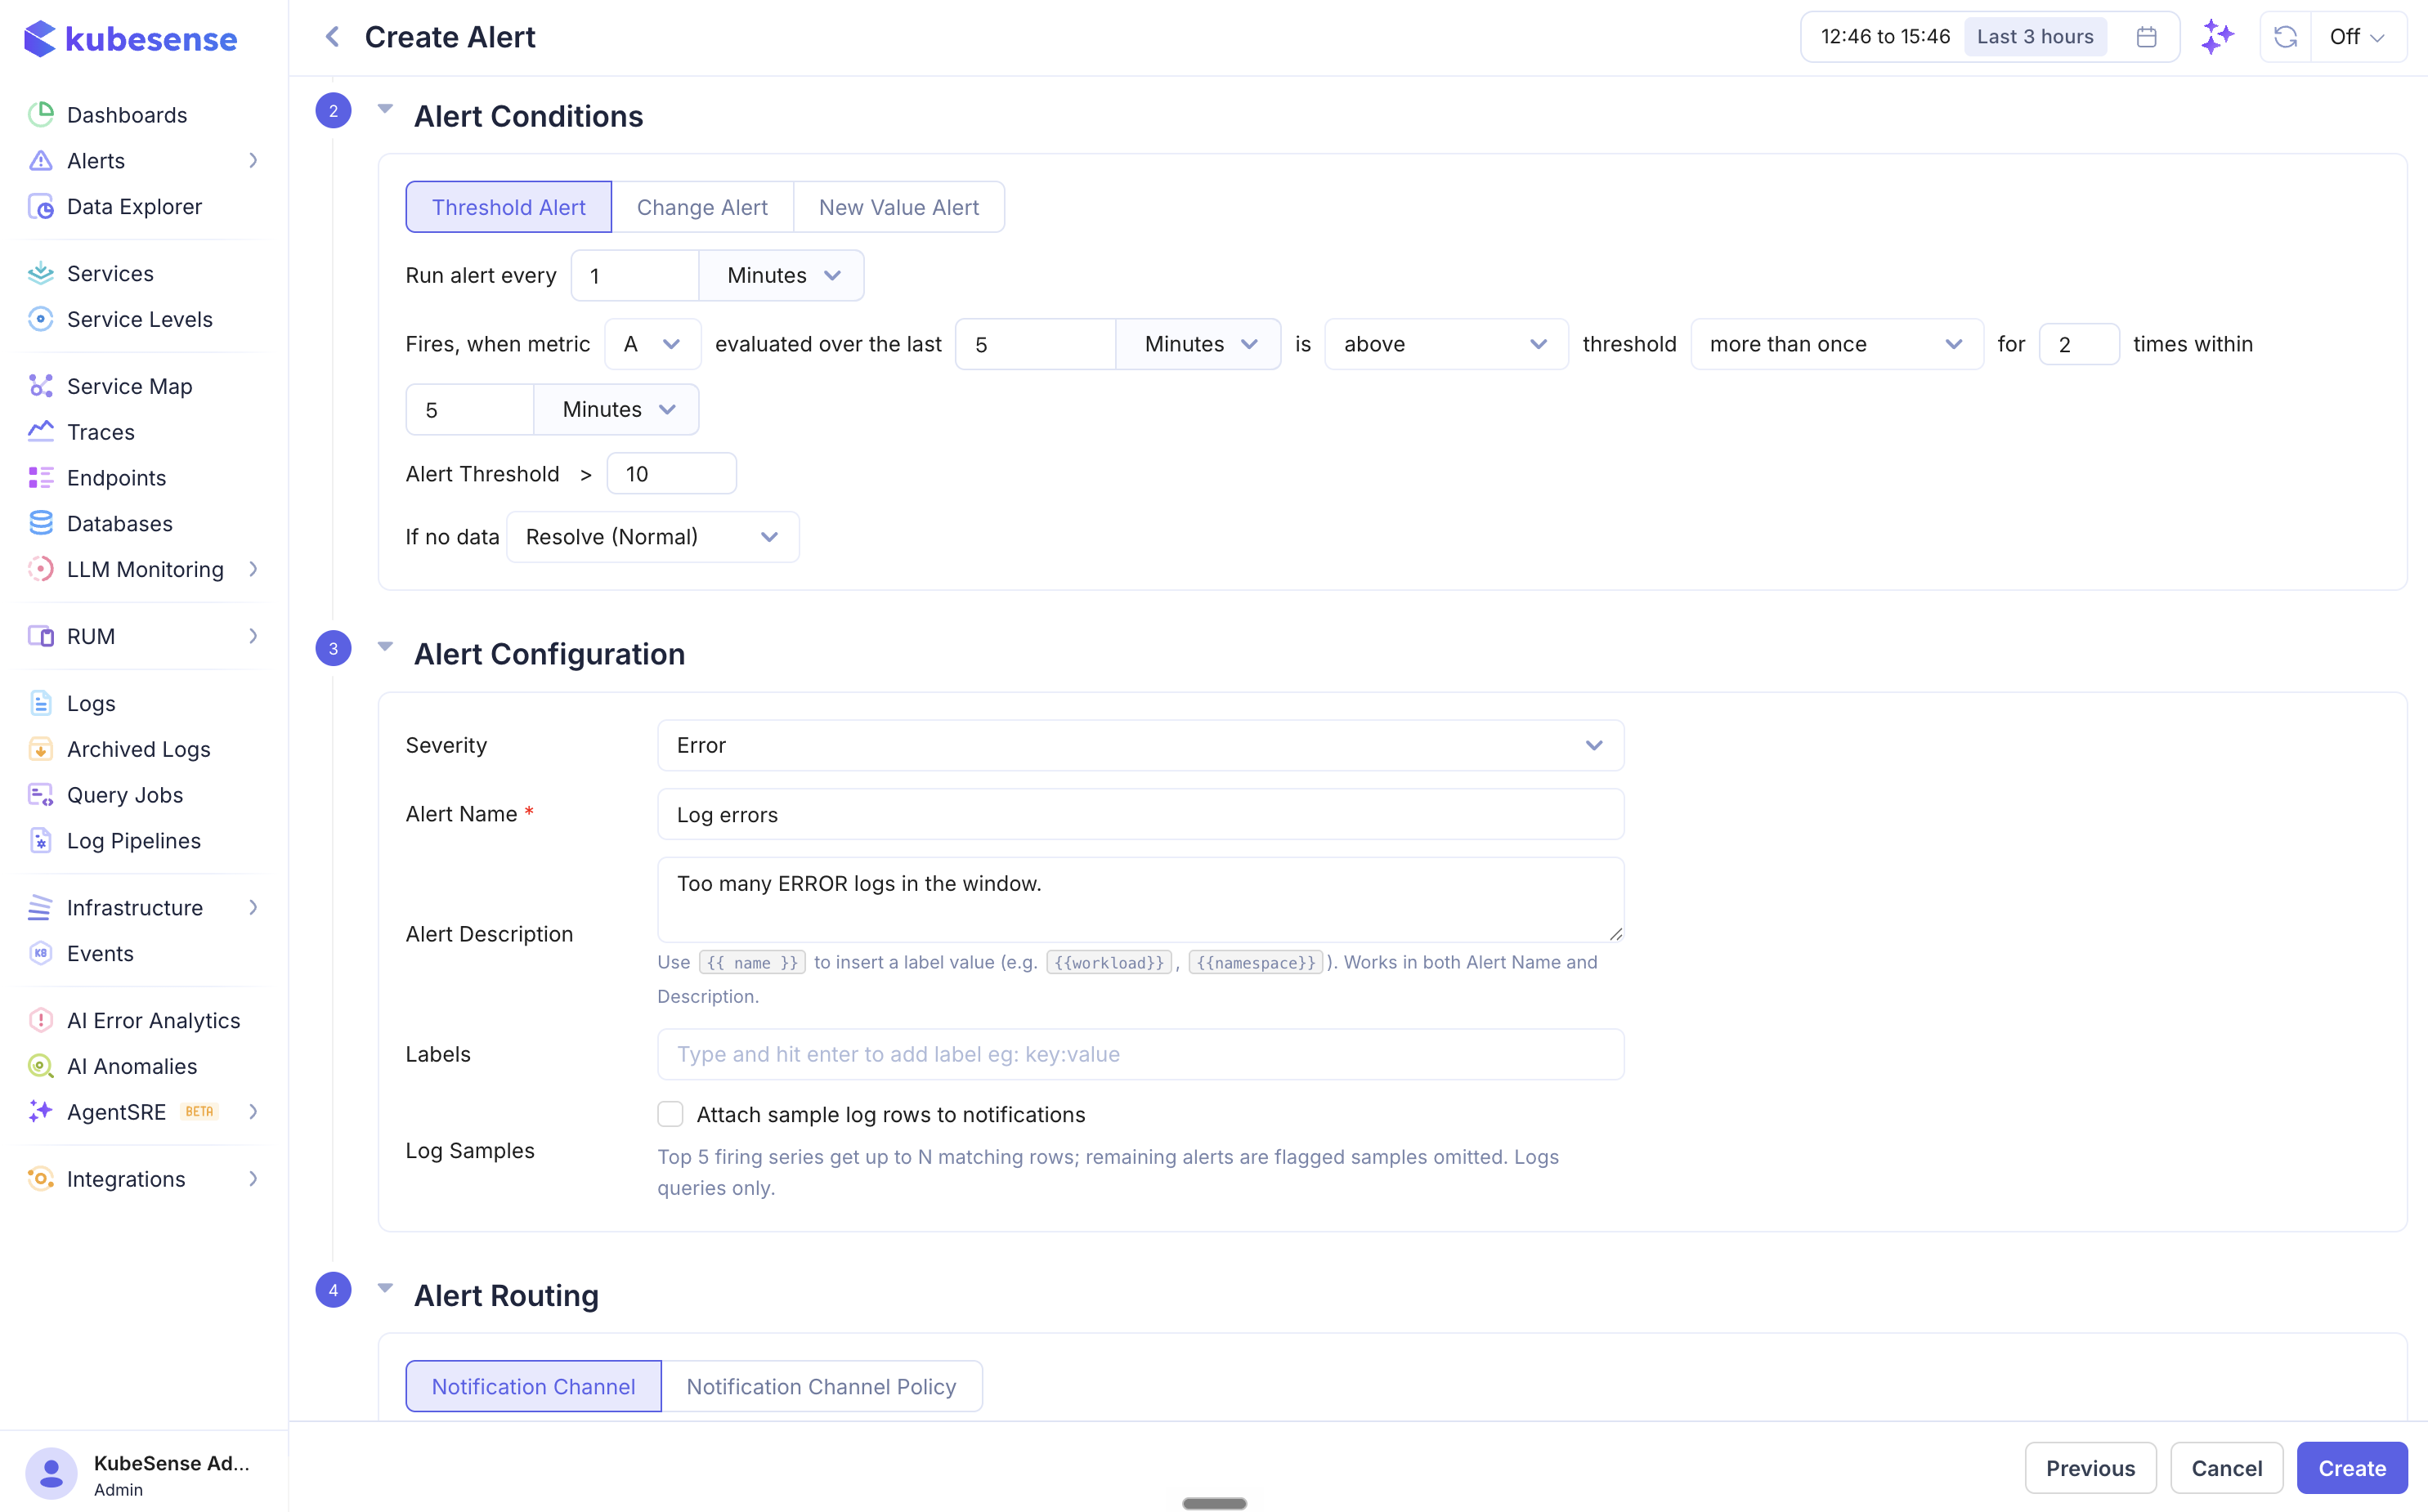This screenshot has height=1512, width=2428.
Task: Open Service Map icon
Action: (x=41, y=386)
